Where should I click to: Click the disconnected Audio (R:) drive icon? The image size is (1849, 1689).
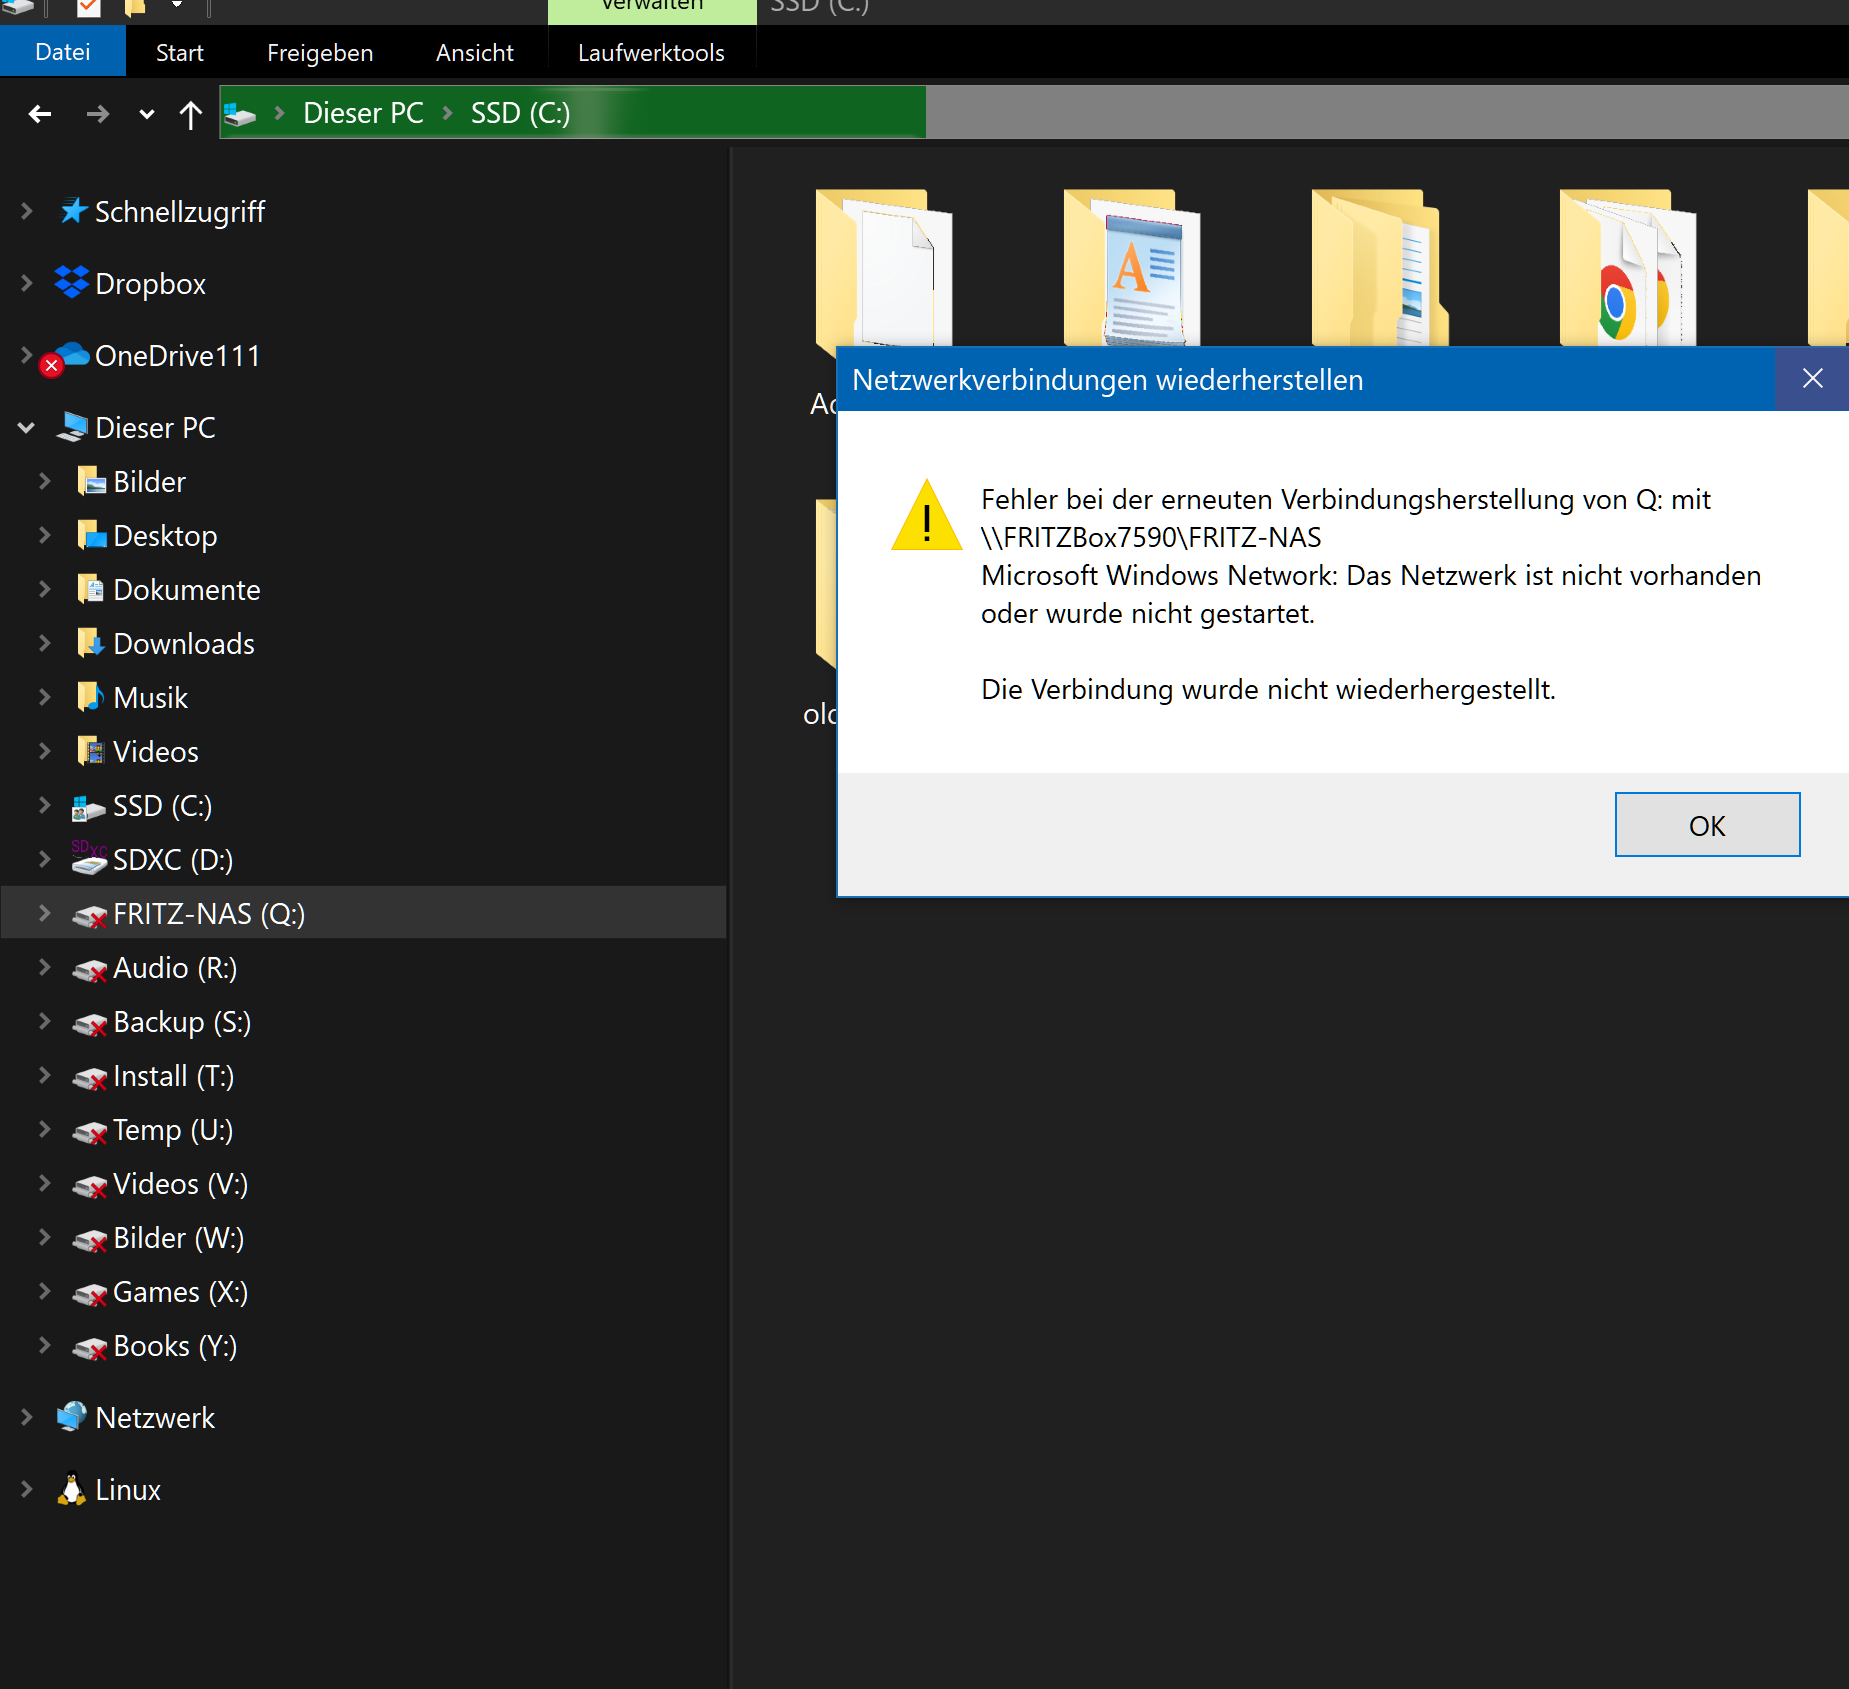(x=90, y=969)
